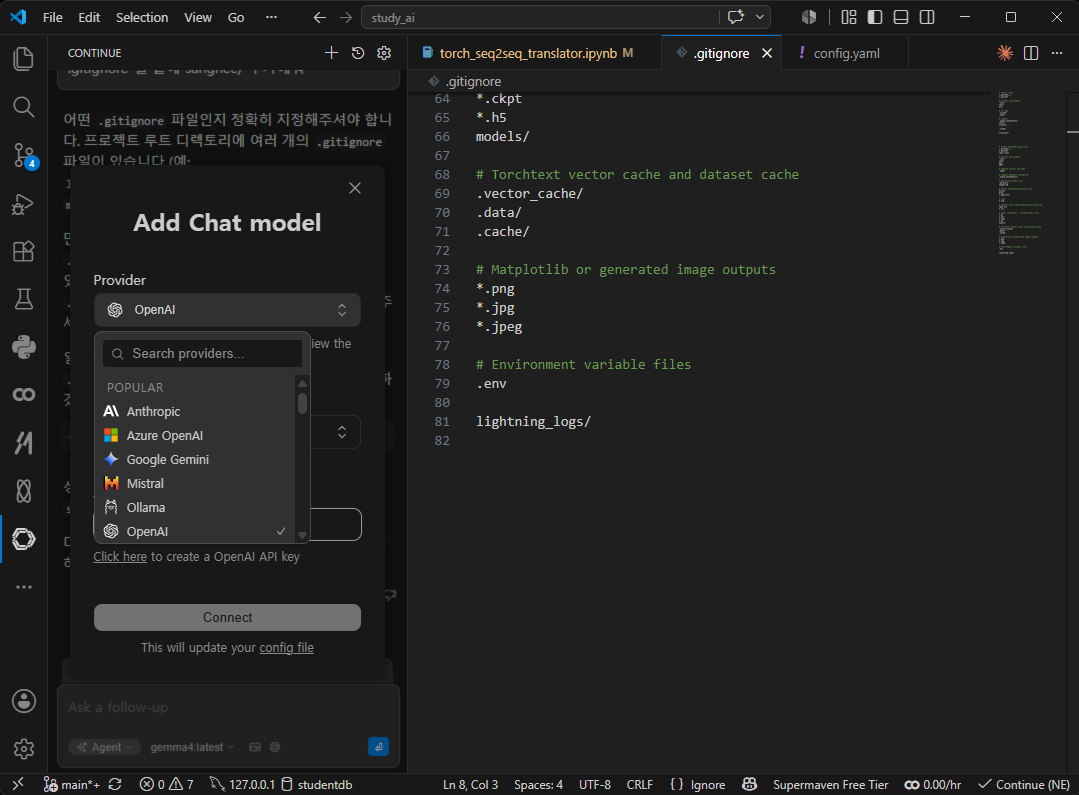Click the Search providers field
Viewport: 1079px width, 795px height.
pos(202,354)
